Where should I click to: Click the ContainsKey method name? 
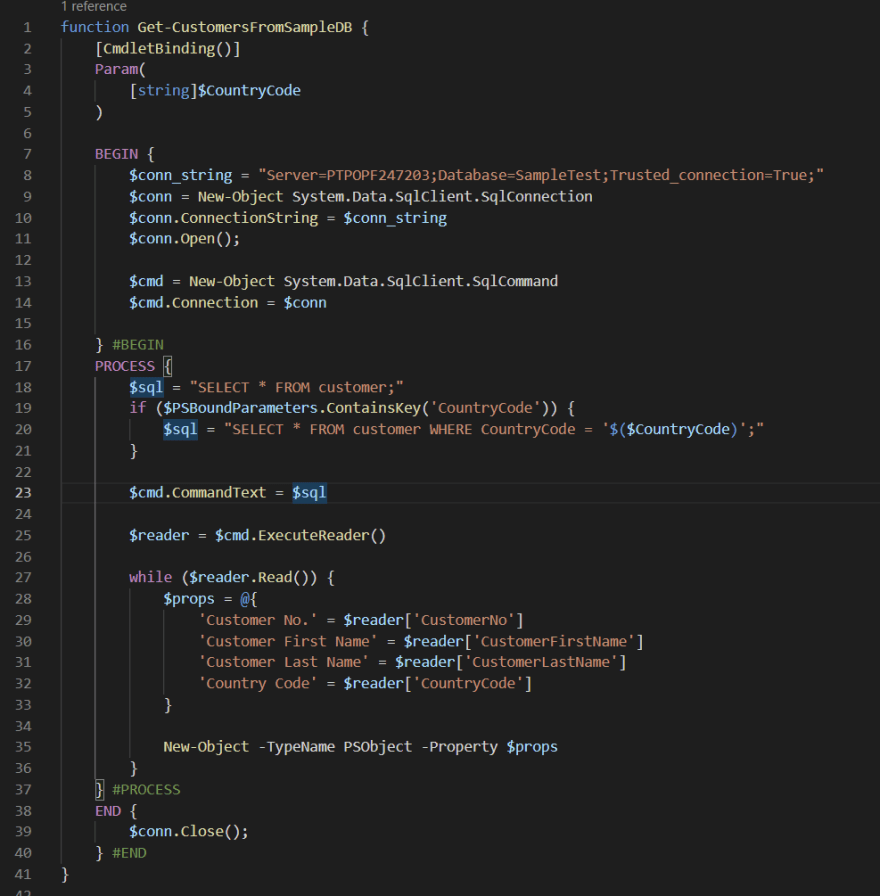coord(374,408)
